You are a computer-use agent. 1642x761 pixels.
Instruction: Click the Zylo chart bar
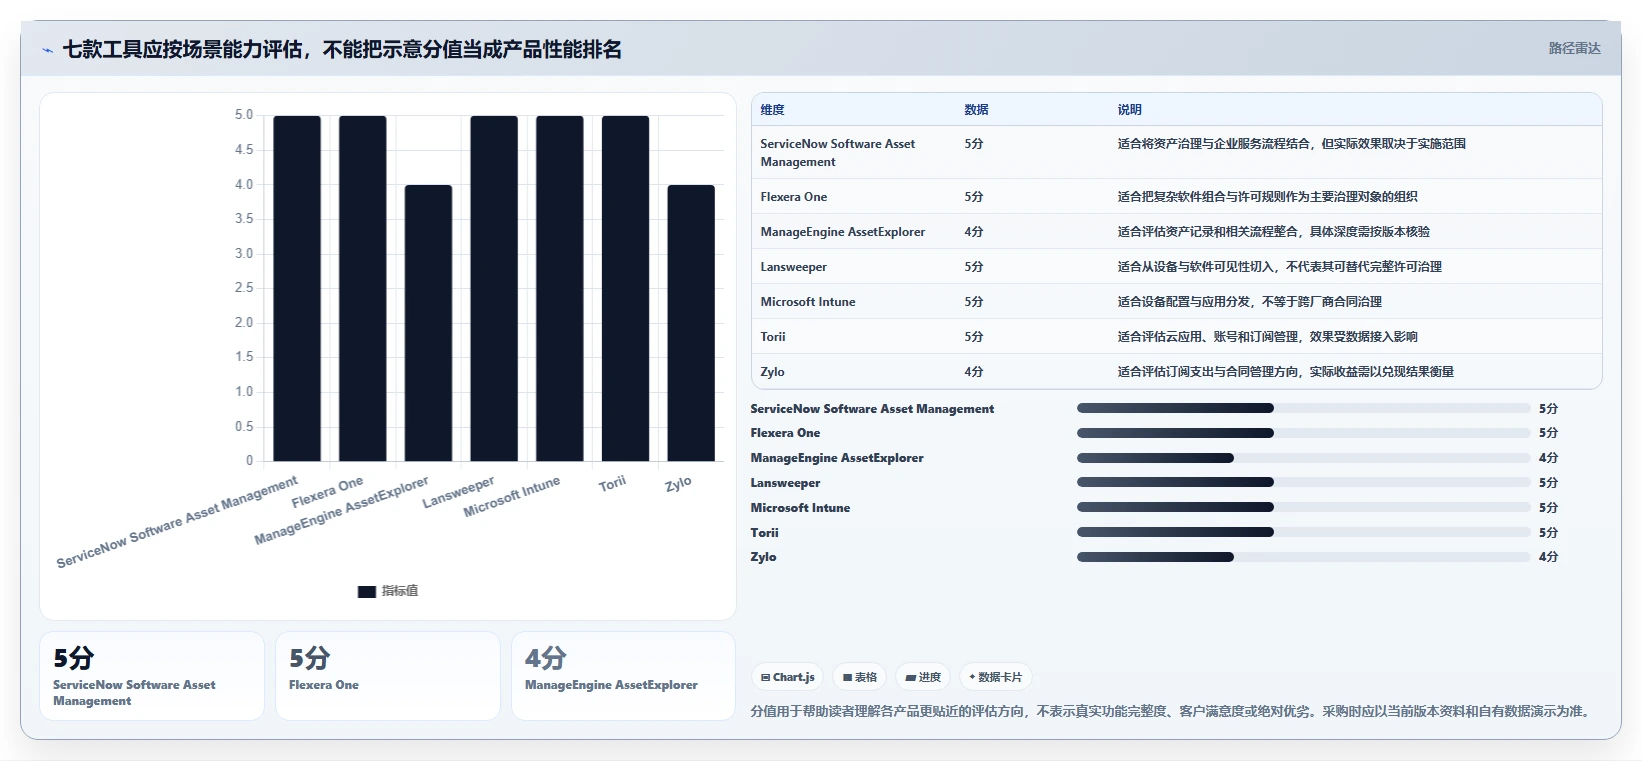691,323
